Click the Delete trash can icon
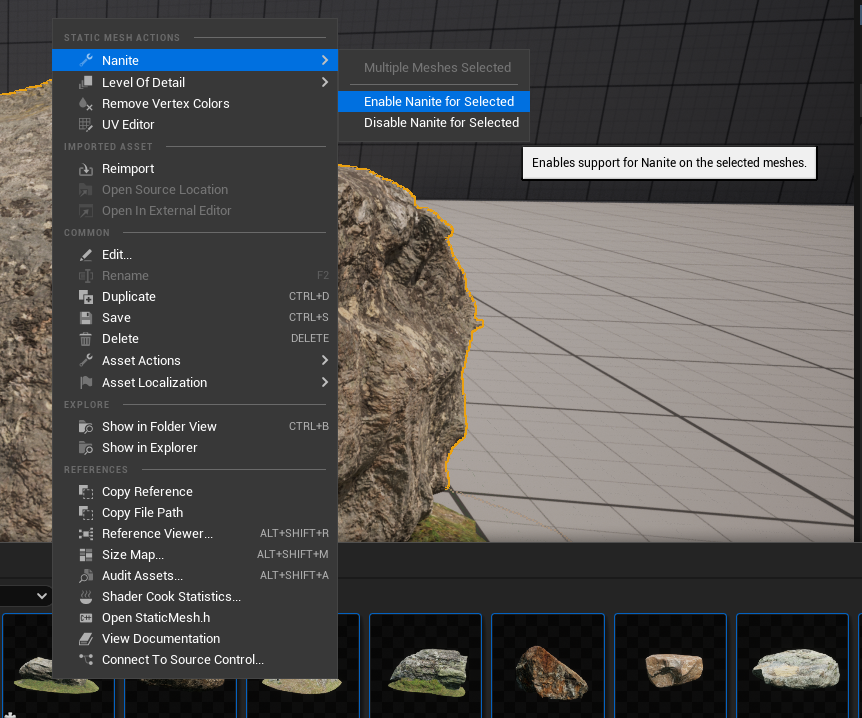This screenshot has width=862, height=718. pyautogui.click(x=86, y=339)
